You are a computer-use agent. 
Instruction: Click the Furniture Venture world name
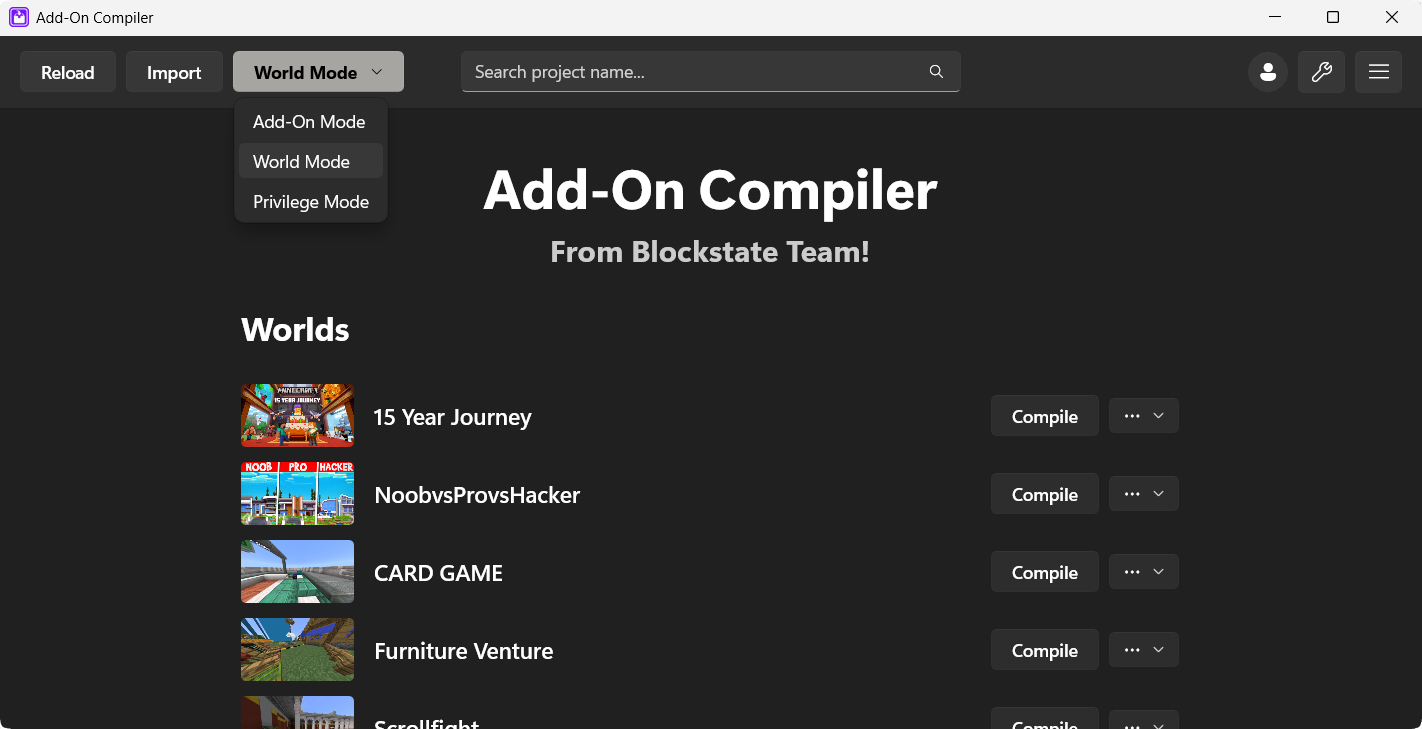[463, 651]
